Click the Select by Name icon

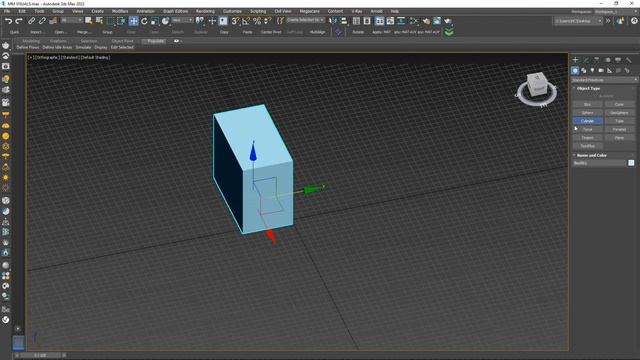[x=99, y=21]
